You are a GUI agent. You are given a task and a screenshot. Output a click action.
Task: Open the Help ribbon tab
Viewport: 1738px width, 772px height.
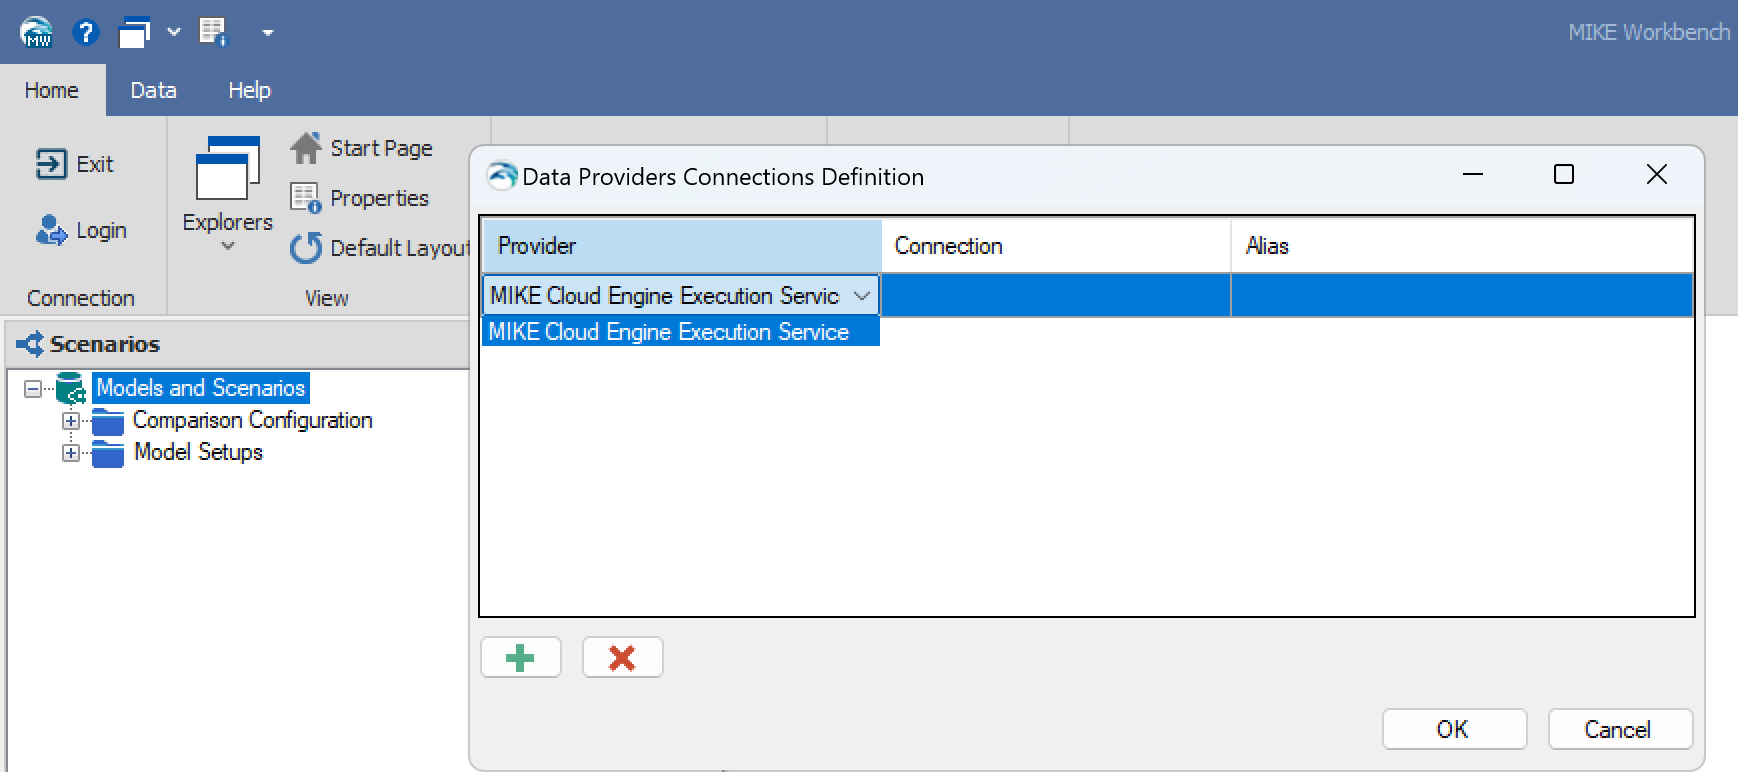click(249, 90)
